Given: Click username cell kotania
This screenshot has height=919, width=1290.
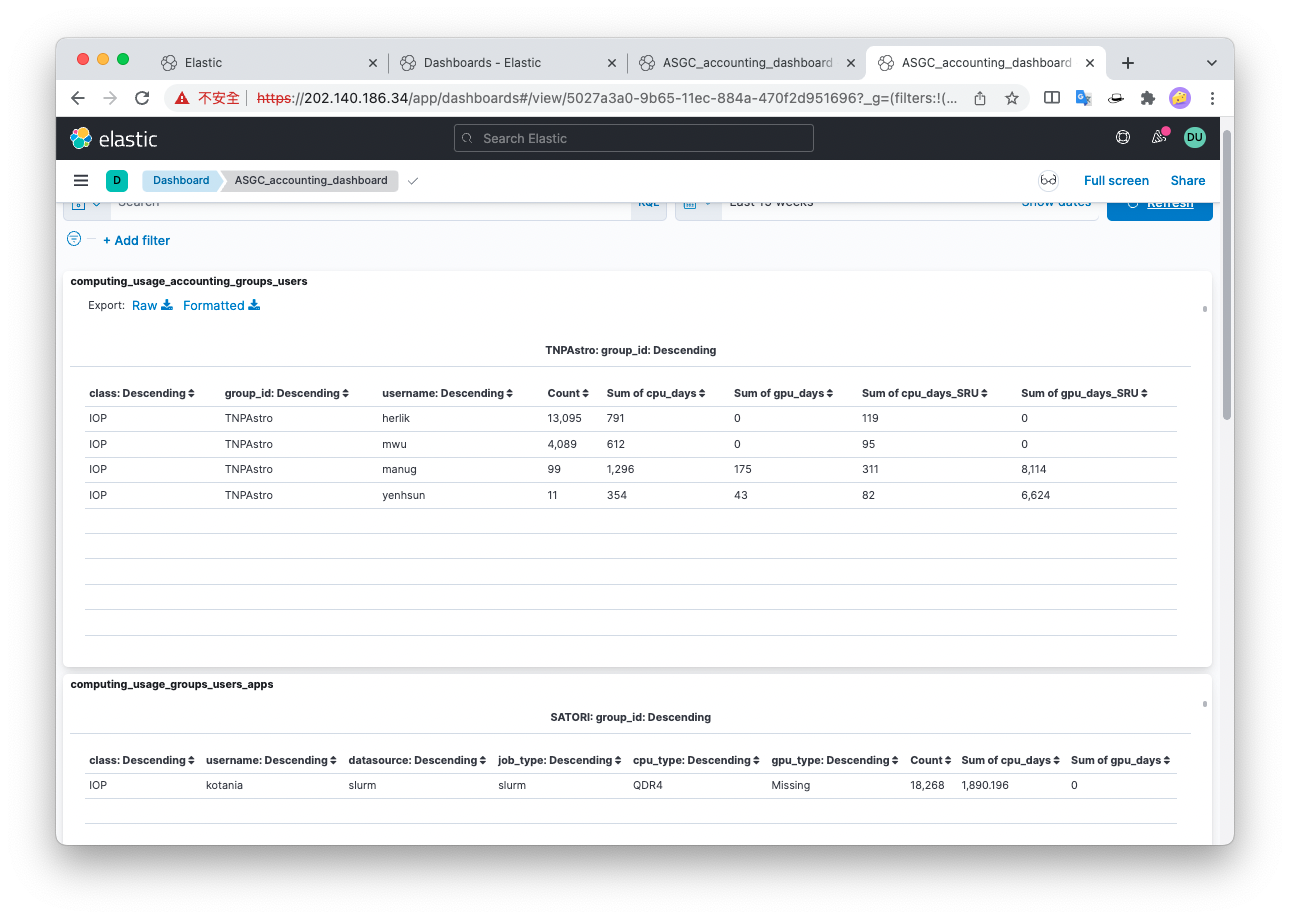Looking at the screenshot, I should 225,785.
